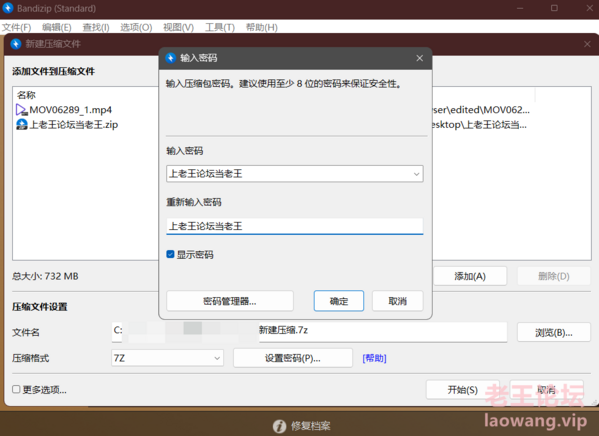Close the 新建压缩文件 window with X
The image size is (599, 436).
point(587,44)
